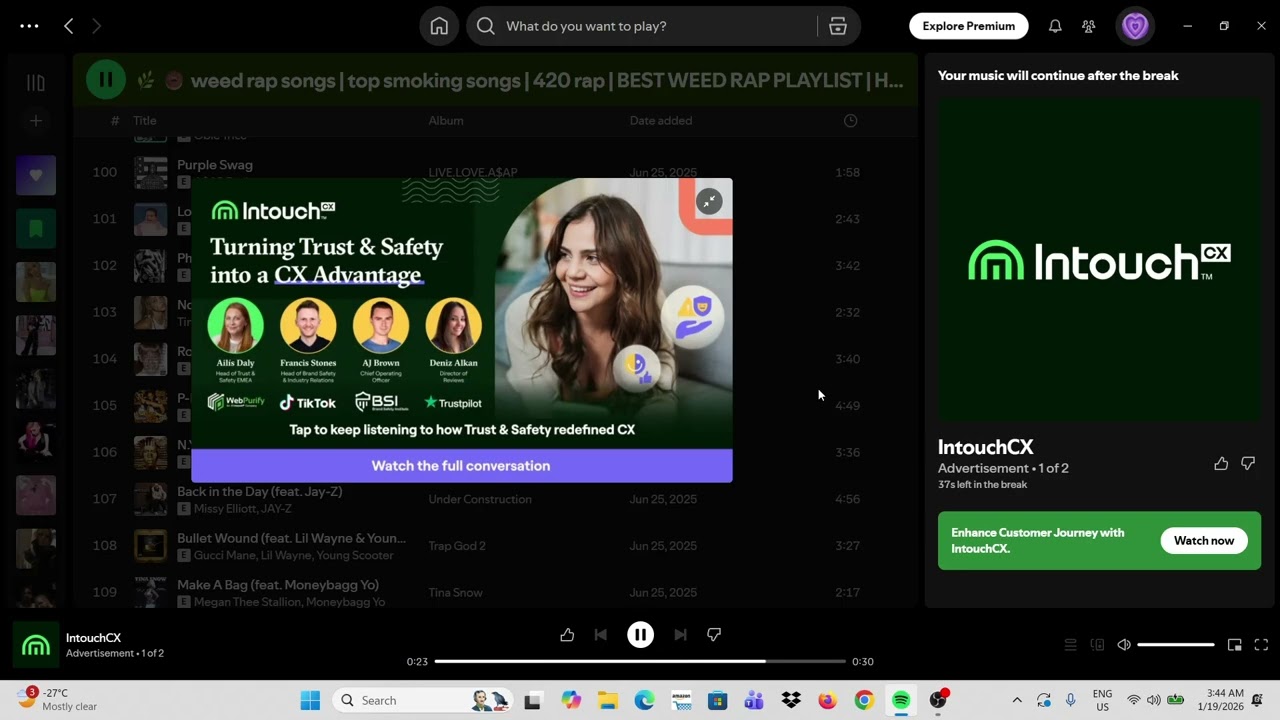The height and width of the screenshot is (720, 1280).
Task: Click the IntouchCX thumbnail in the player bar
Action: click(x=36, y=645)
